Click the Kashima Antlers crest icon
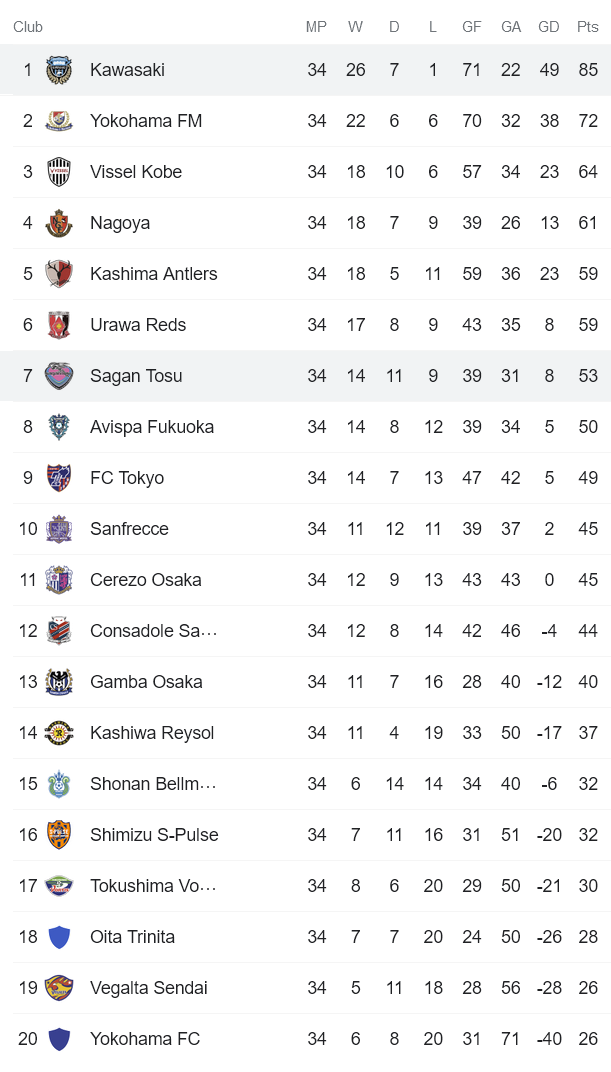Image resolution: width=611 pixels, height=1072 pixels. click(59, 274)
